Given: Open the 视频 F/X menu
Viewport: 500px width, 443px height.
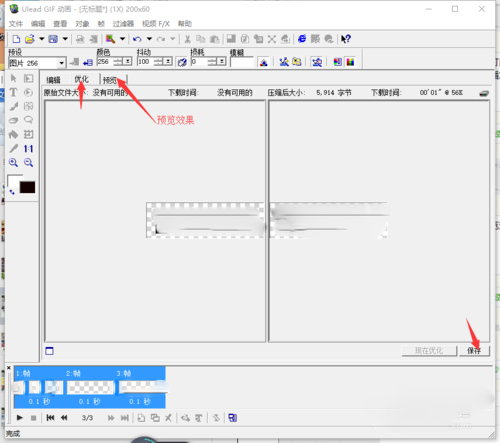Looking at the screenshot, I should [x=156, y=24].
